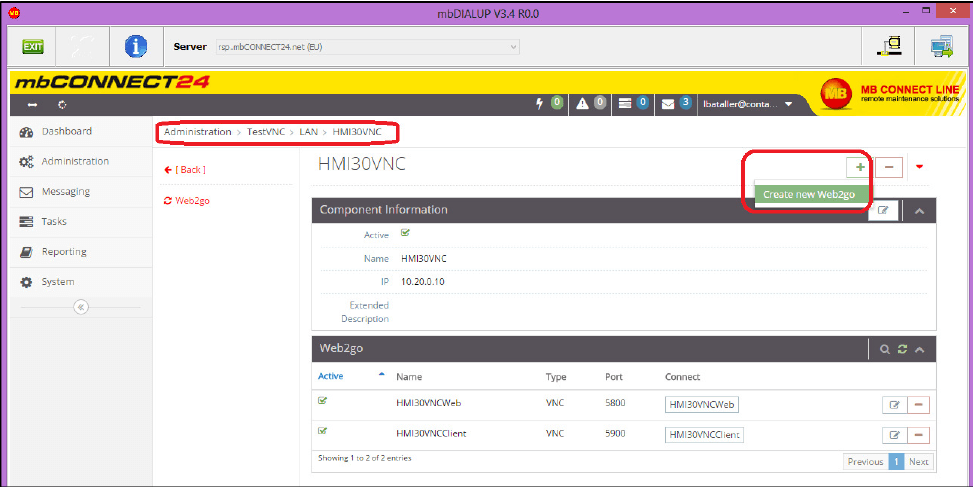Sort by the Name column header

(x=409, y=377)
